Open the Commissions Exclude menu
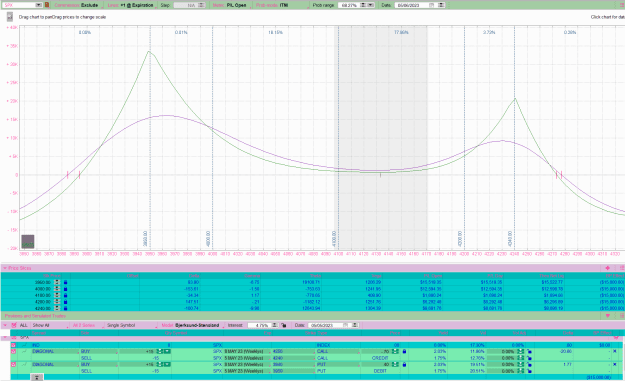The image size is (625, 381). (x=77, y=5)
